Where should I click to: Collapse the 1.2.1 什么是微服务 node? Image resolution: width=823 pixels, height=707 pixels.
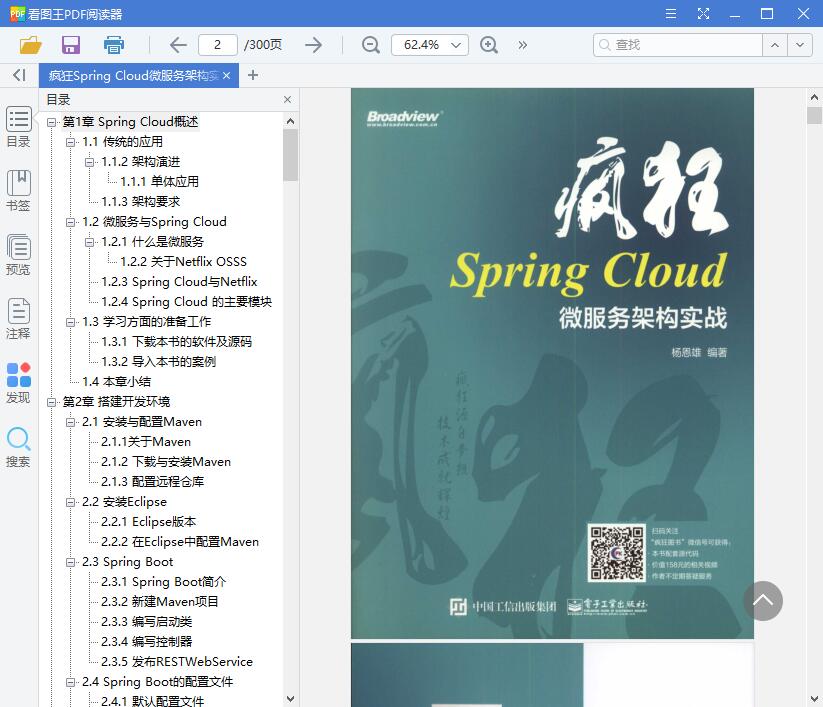point(90,242)
